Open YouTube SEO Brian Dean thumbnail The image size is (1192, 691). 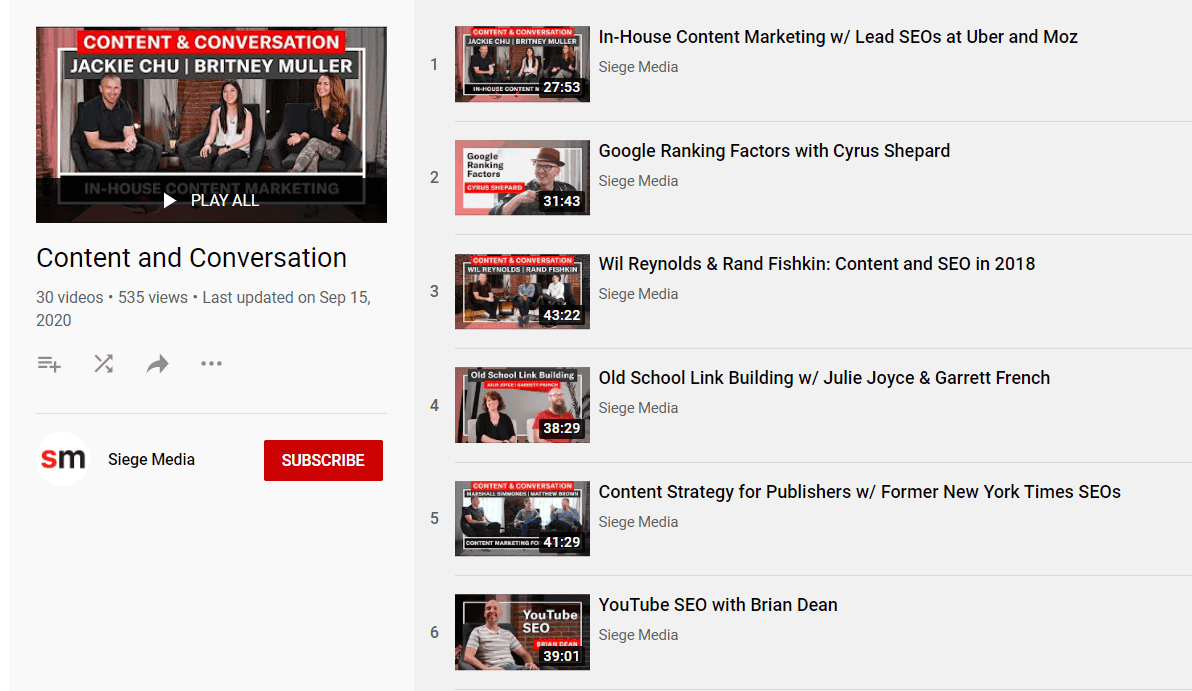coord(522,632)
